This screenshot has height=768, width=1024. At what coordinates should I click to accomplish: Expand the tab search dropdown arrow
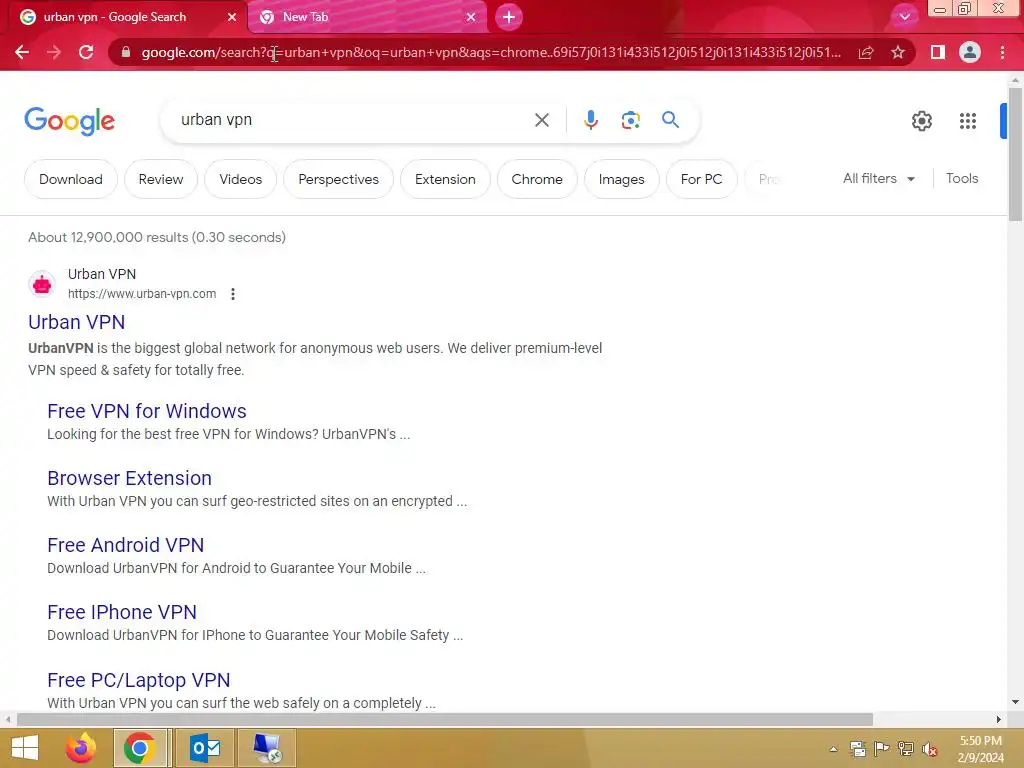904,17
